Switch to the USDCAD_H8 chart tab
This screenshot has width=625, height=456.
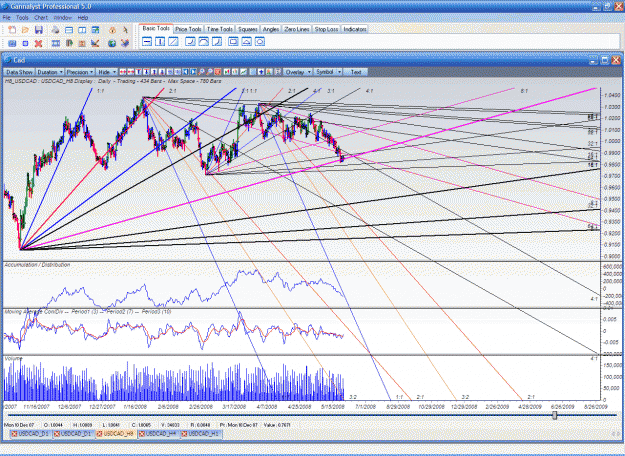click(115, 434)
